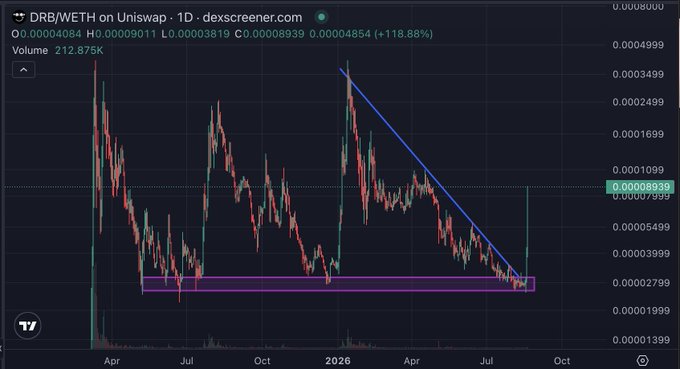The height and width of the screenshot is (369, 680).
Task: Click the rightmost Oct time axis label
Action: pyautogui.click(x=562, y=361)
